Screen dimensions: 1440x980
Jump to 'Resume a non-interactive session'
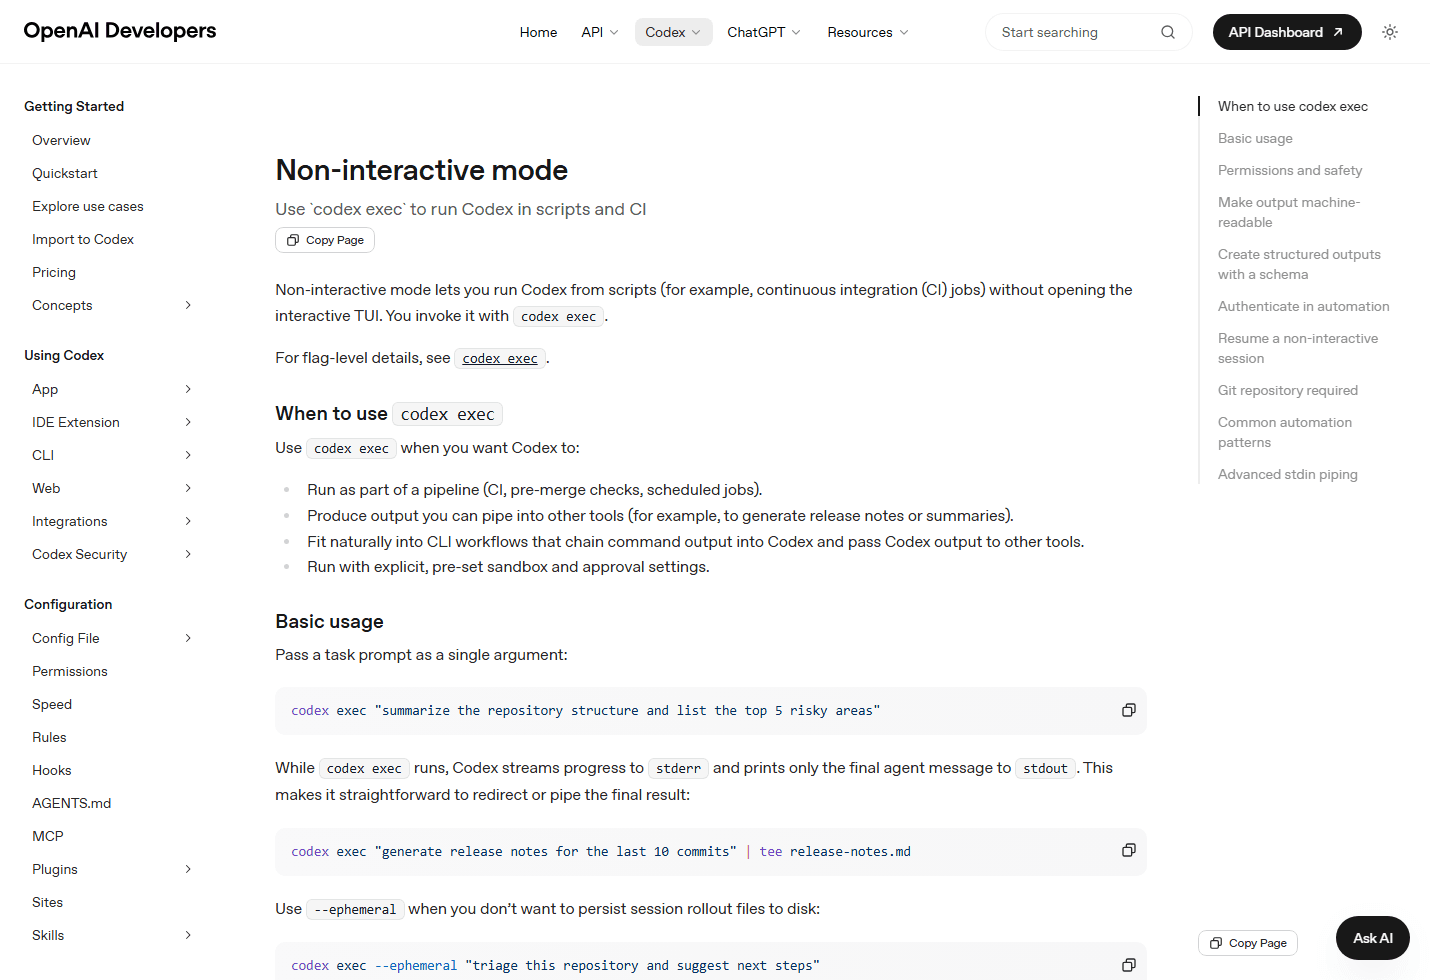1298,348
